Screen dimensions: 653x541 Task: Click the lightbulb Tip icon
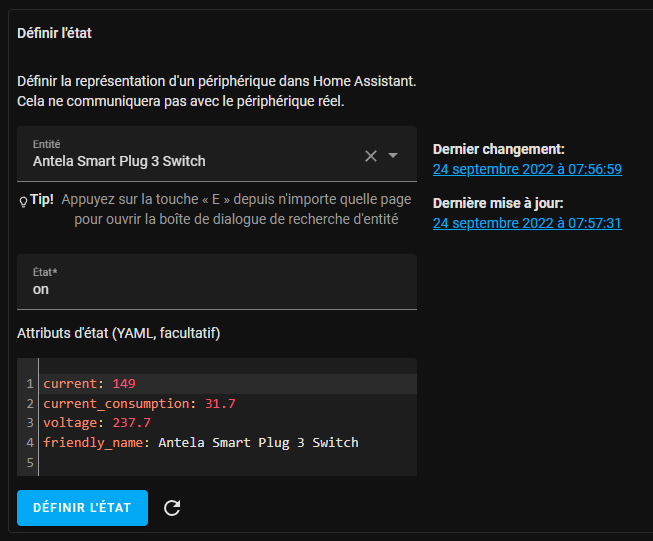click(x=23, y=200)
